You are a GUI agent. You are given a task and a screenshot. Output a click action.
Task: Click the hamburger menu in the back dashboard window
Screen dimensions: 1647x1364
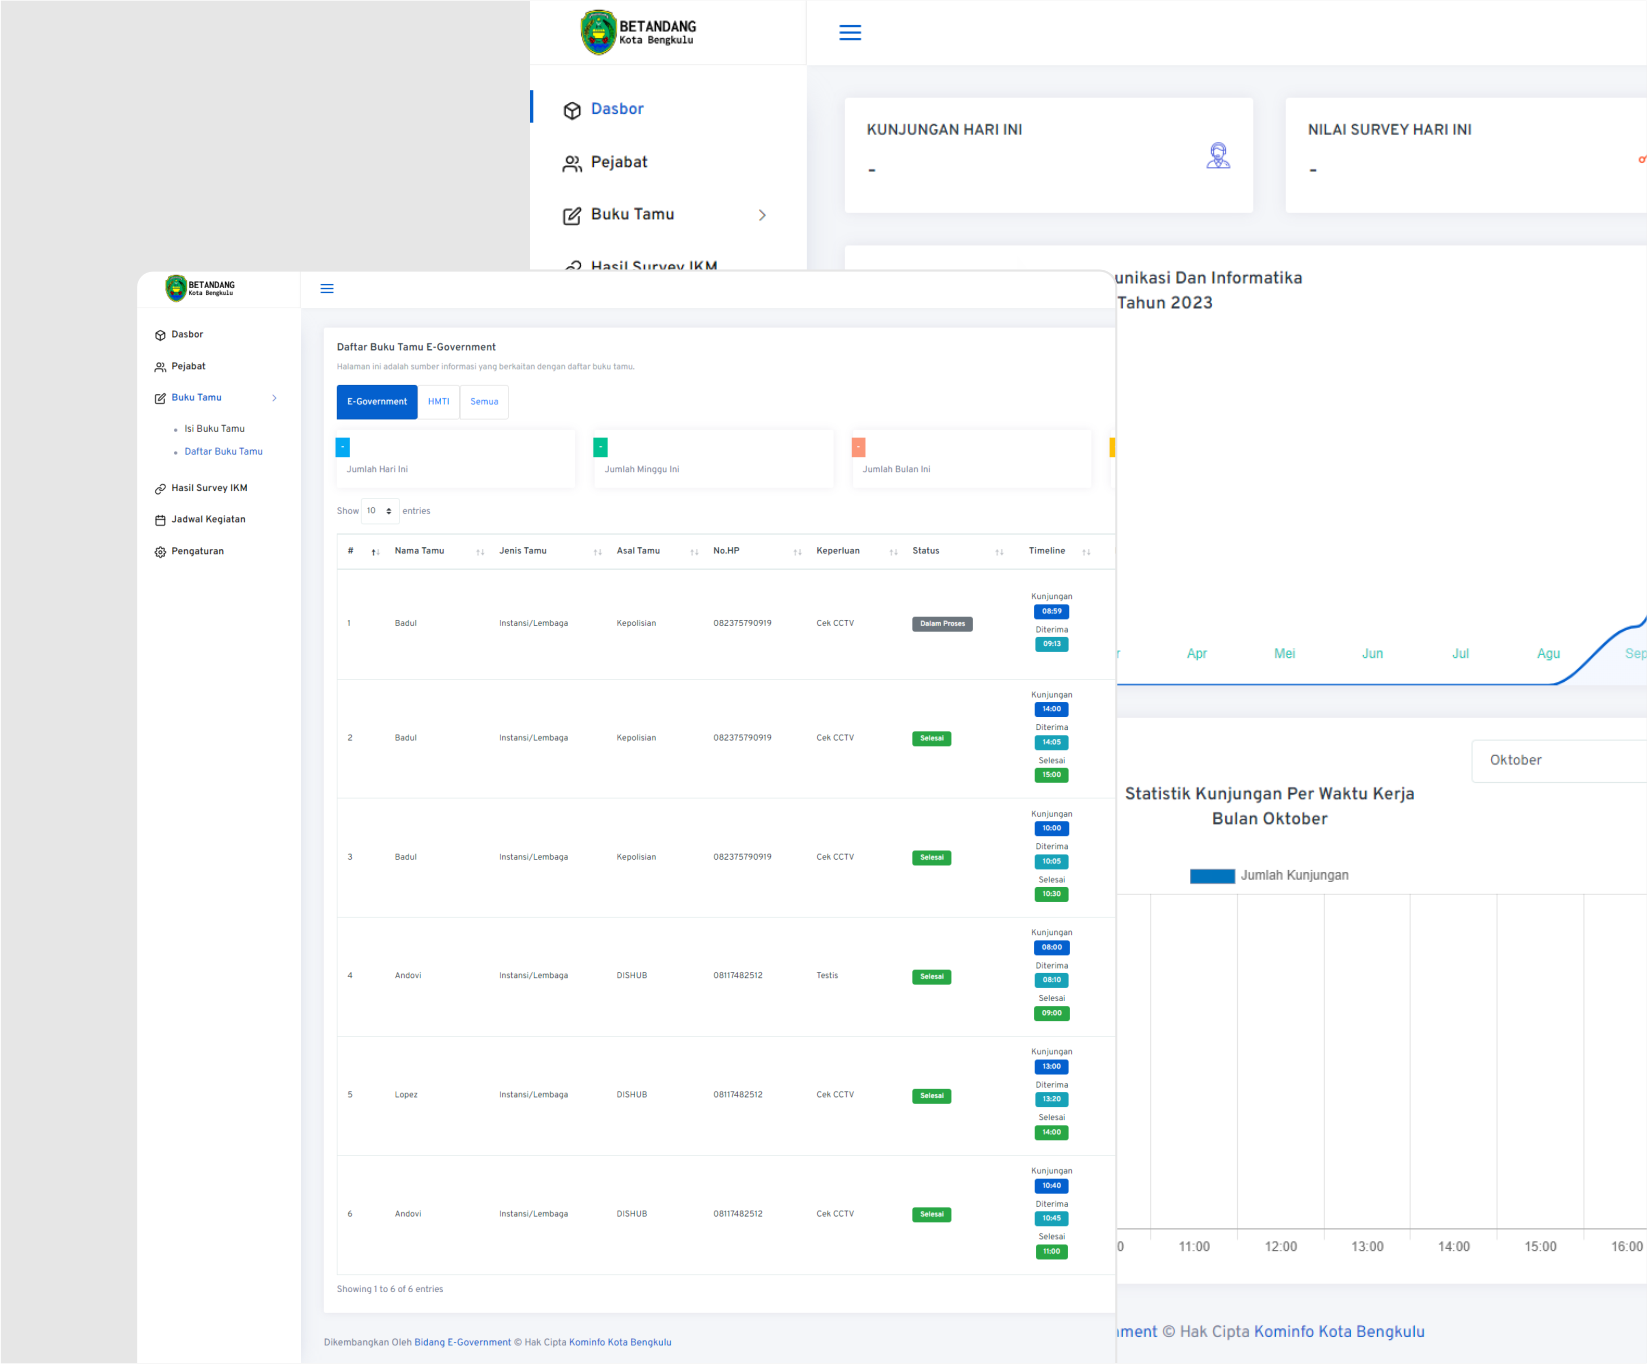click(x=850, y=33)
